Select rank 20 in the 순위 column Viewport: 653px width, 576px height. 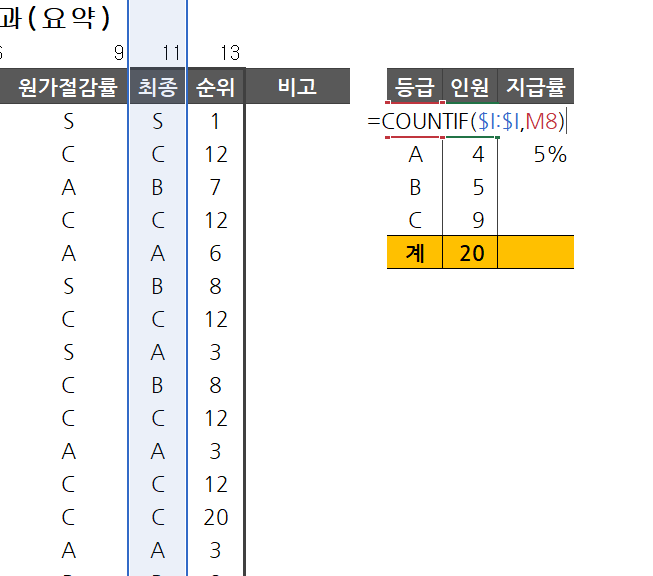click(215, 517)
